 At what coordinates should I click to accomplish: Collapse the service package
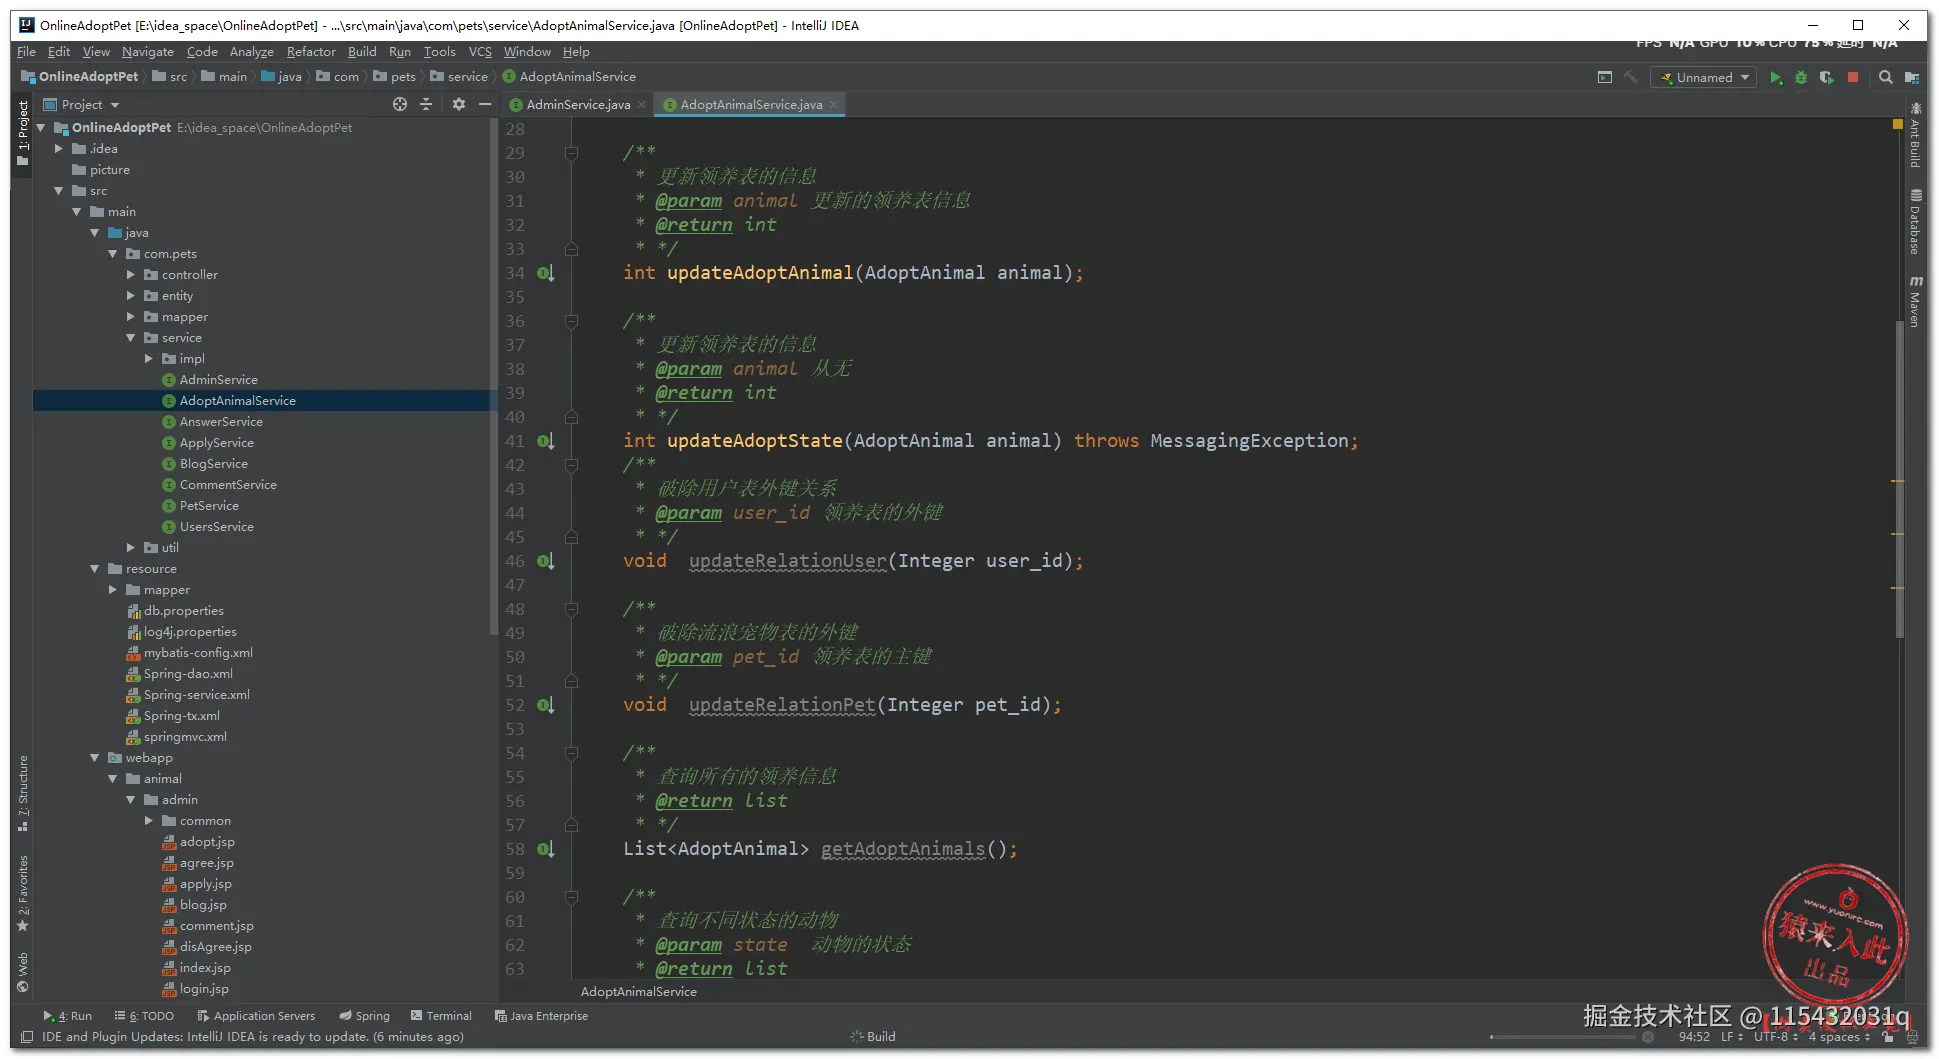click(x=131, y=338)
